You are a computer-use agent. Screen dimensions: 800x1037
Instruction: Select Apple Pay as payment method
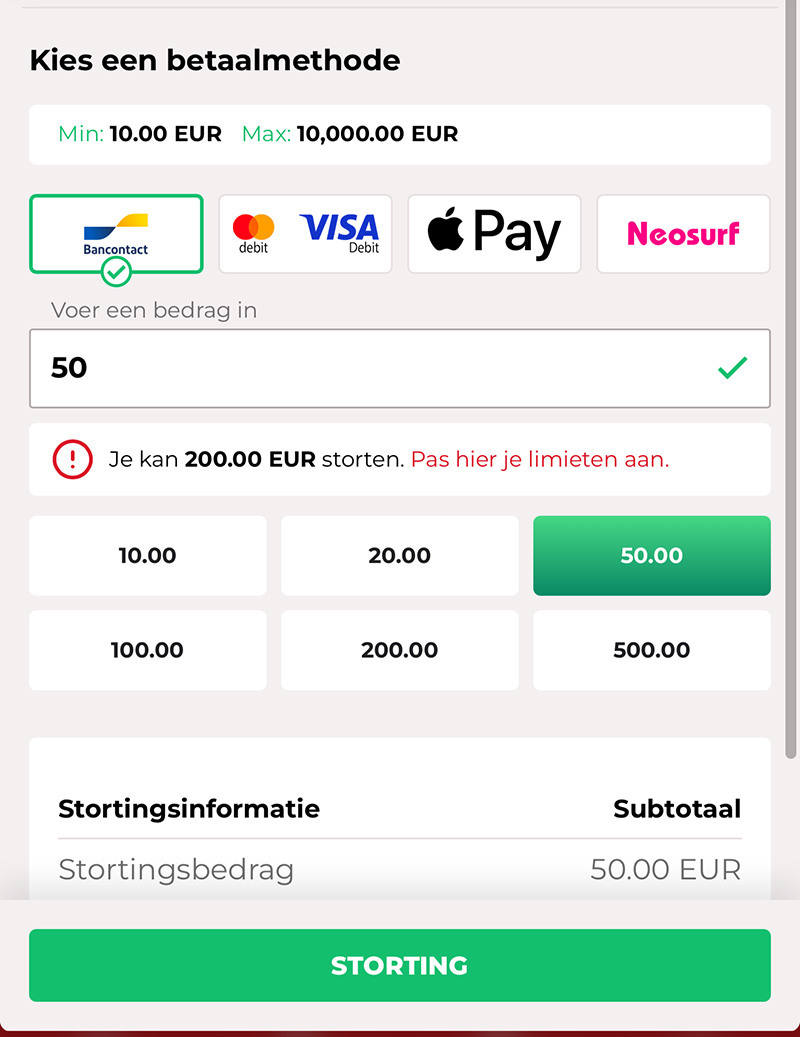pyautogui.click(x=494, y=232)
